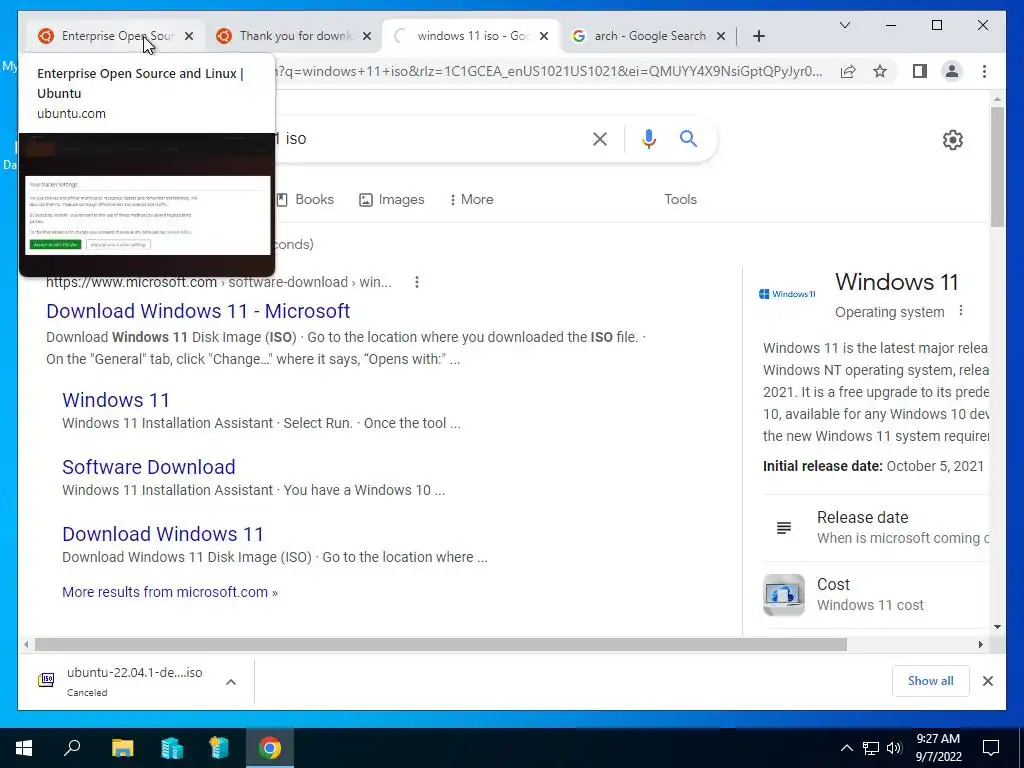Viewport: 1024px width, 768px height.
Task: Click the scroll-left arrow on horizontal scrollbar
Action: (26, 645)
